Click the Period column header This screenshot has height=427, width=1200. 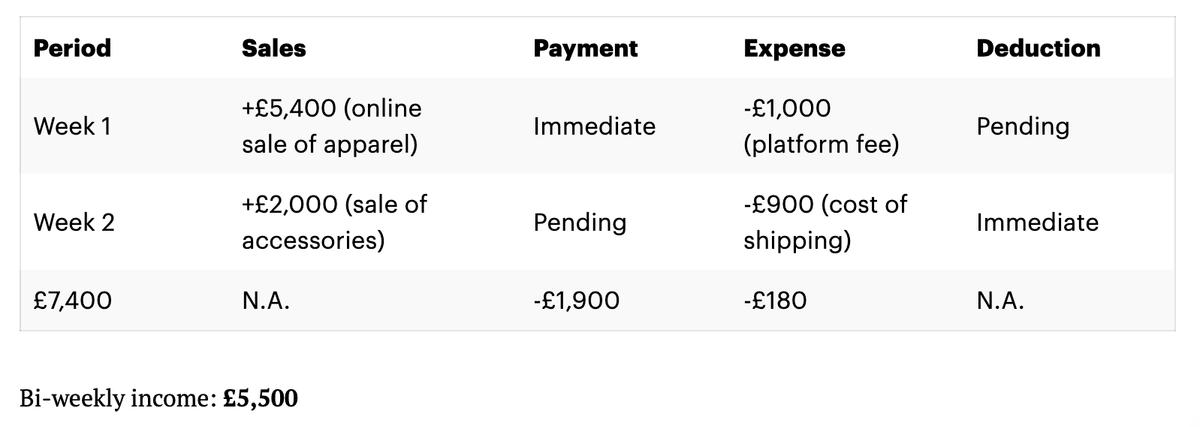pyautogui.click(x=72, y=48)
